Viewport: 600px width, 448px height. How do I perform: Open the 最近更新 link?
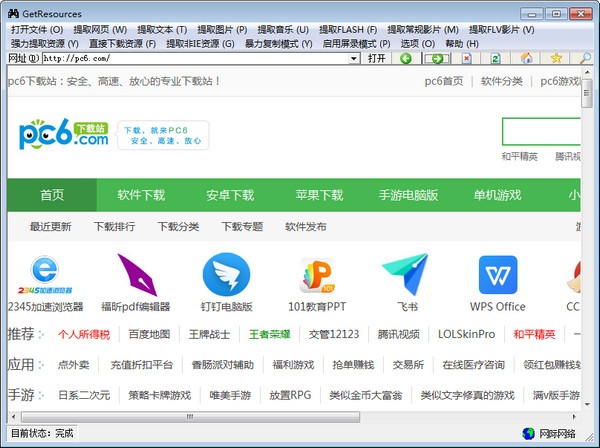[x=51, y=226]
